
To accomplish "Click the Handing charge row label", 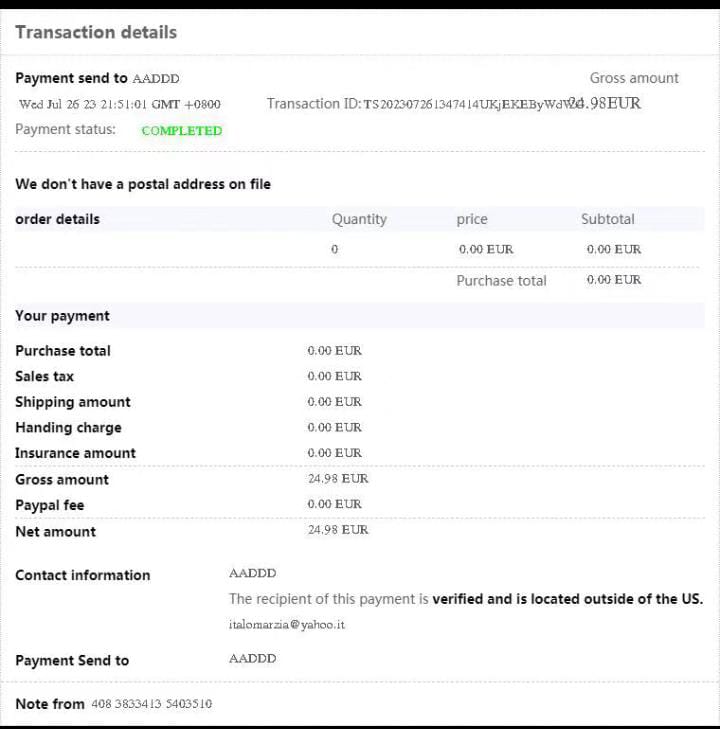I will [68, 427].
